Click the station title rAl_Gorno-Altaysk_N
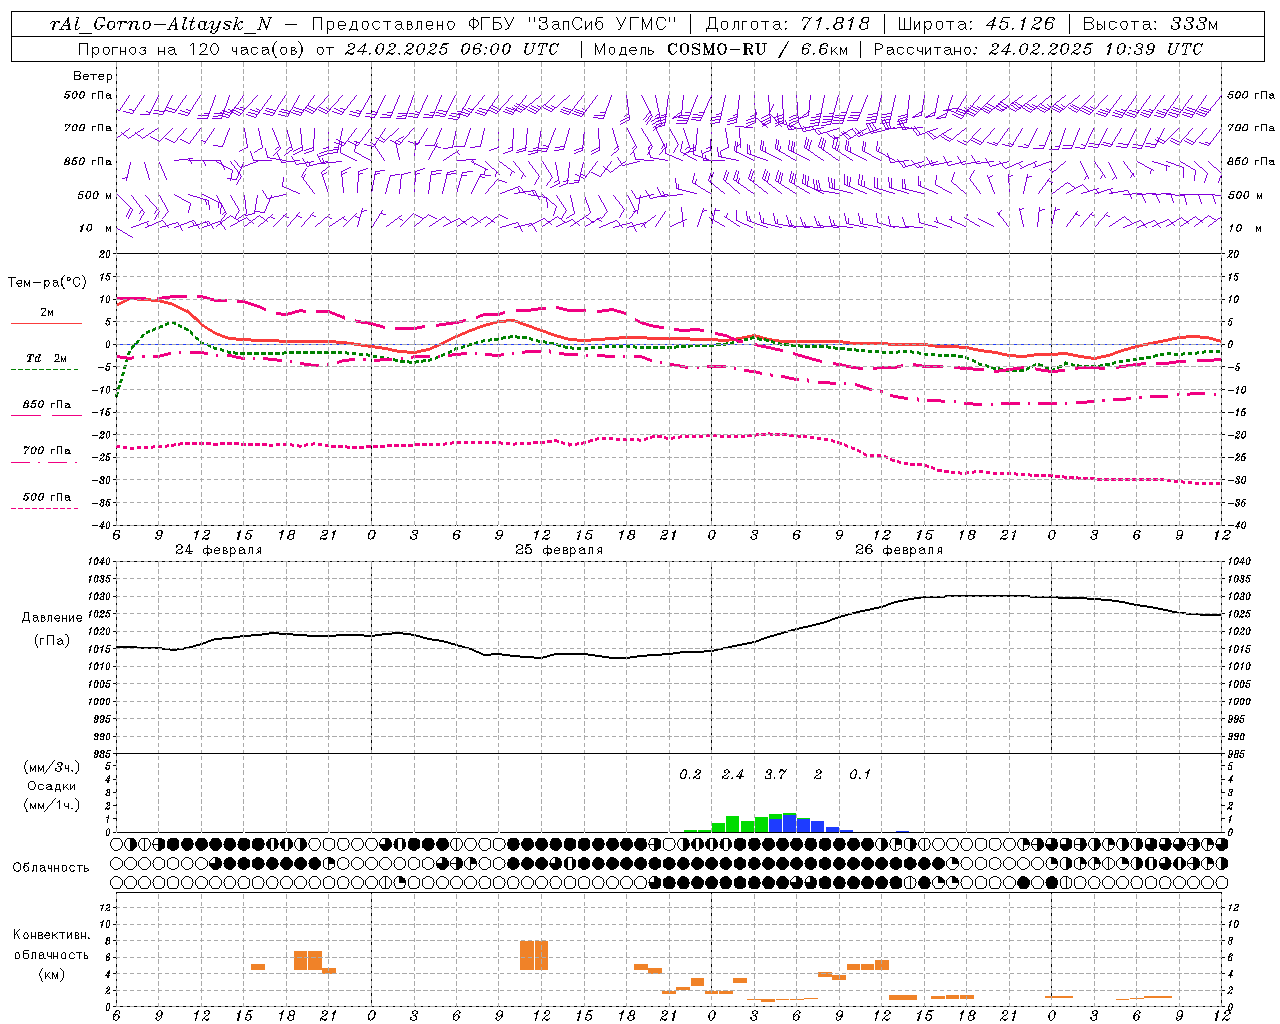Image resolution: width=1280 pixels, height=1024 pixels. point(160,25)
